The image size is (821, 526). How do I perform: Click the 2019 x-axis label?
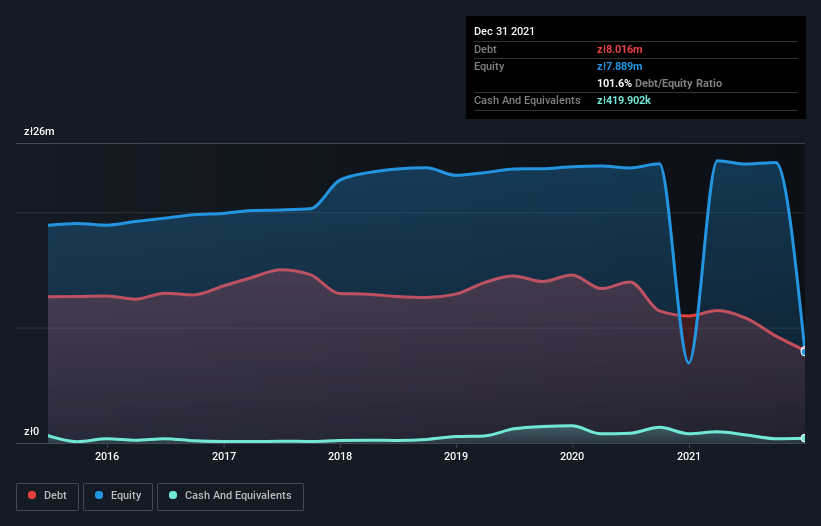(456, 456)
